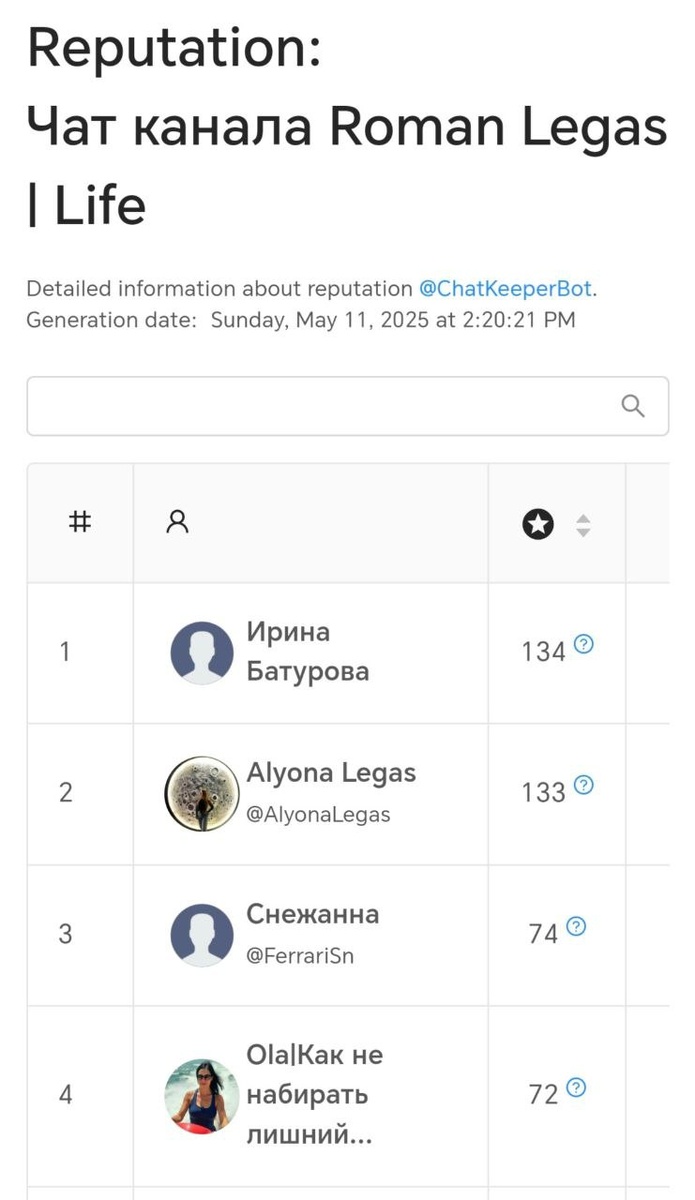Image resolution: width=695 pixels, height=1200 pixels.
Task: Open the @ChatKeeperBot link
Action: coord(505,289)
